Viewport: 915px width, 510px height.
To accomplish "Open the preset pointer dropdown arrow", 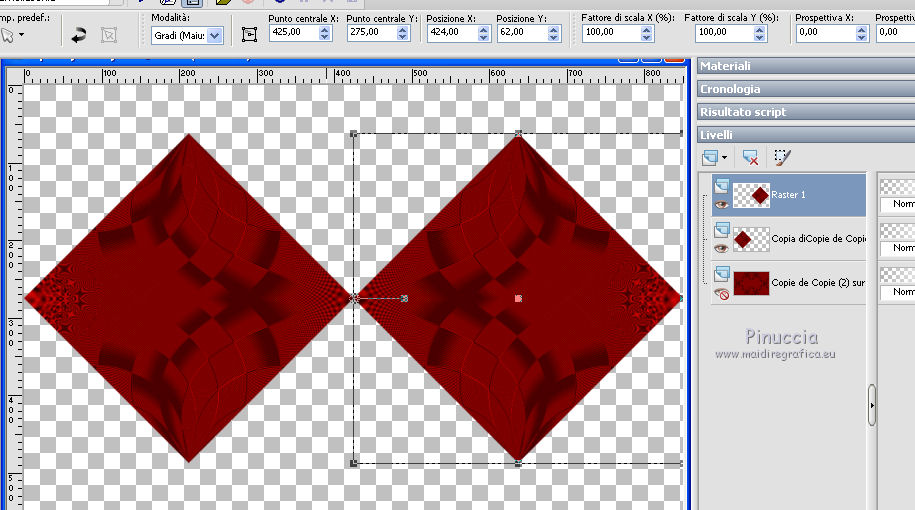I will 22,35.
